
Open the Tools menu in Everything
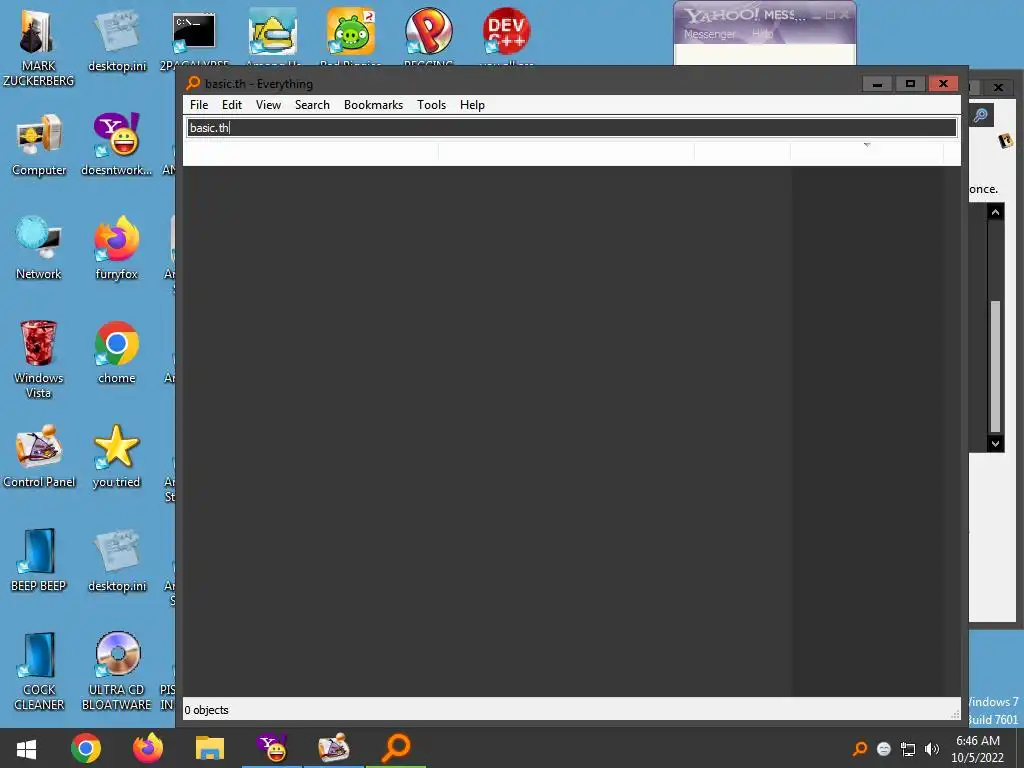(x=432, y=105)
